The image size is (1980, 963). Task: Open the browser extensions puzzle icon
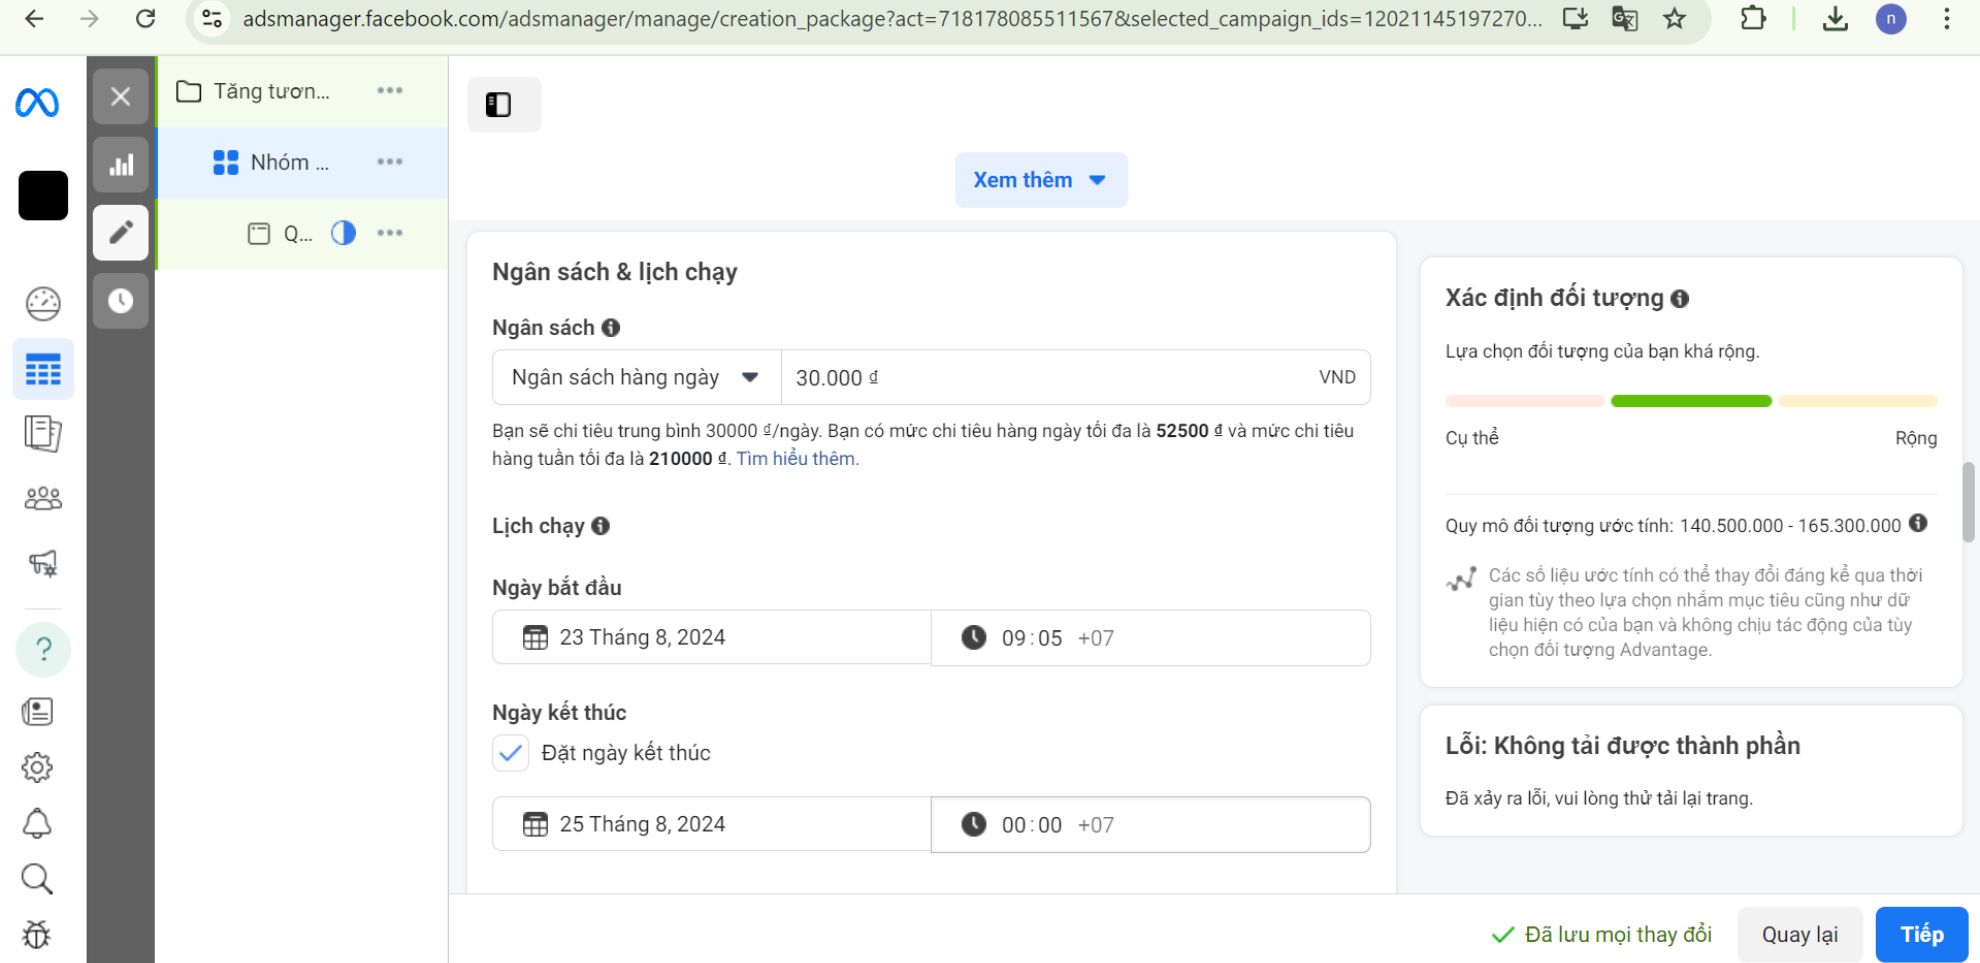[x=1753, y=19]
